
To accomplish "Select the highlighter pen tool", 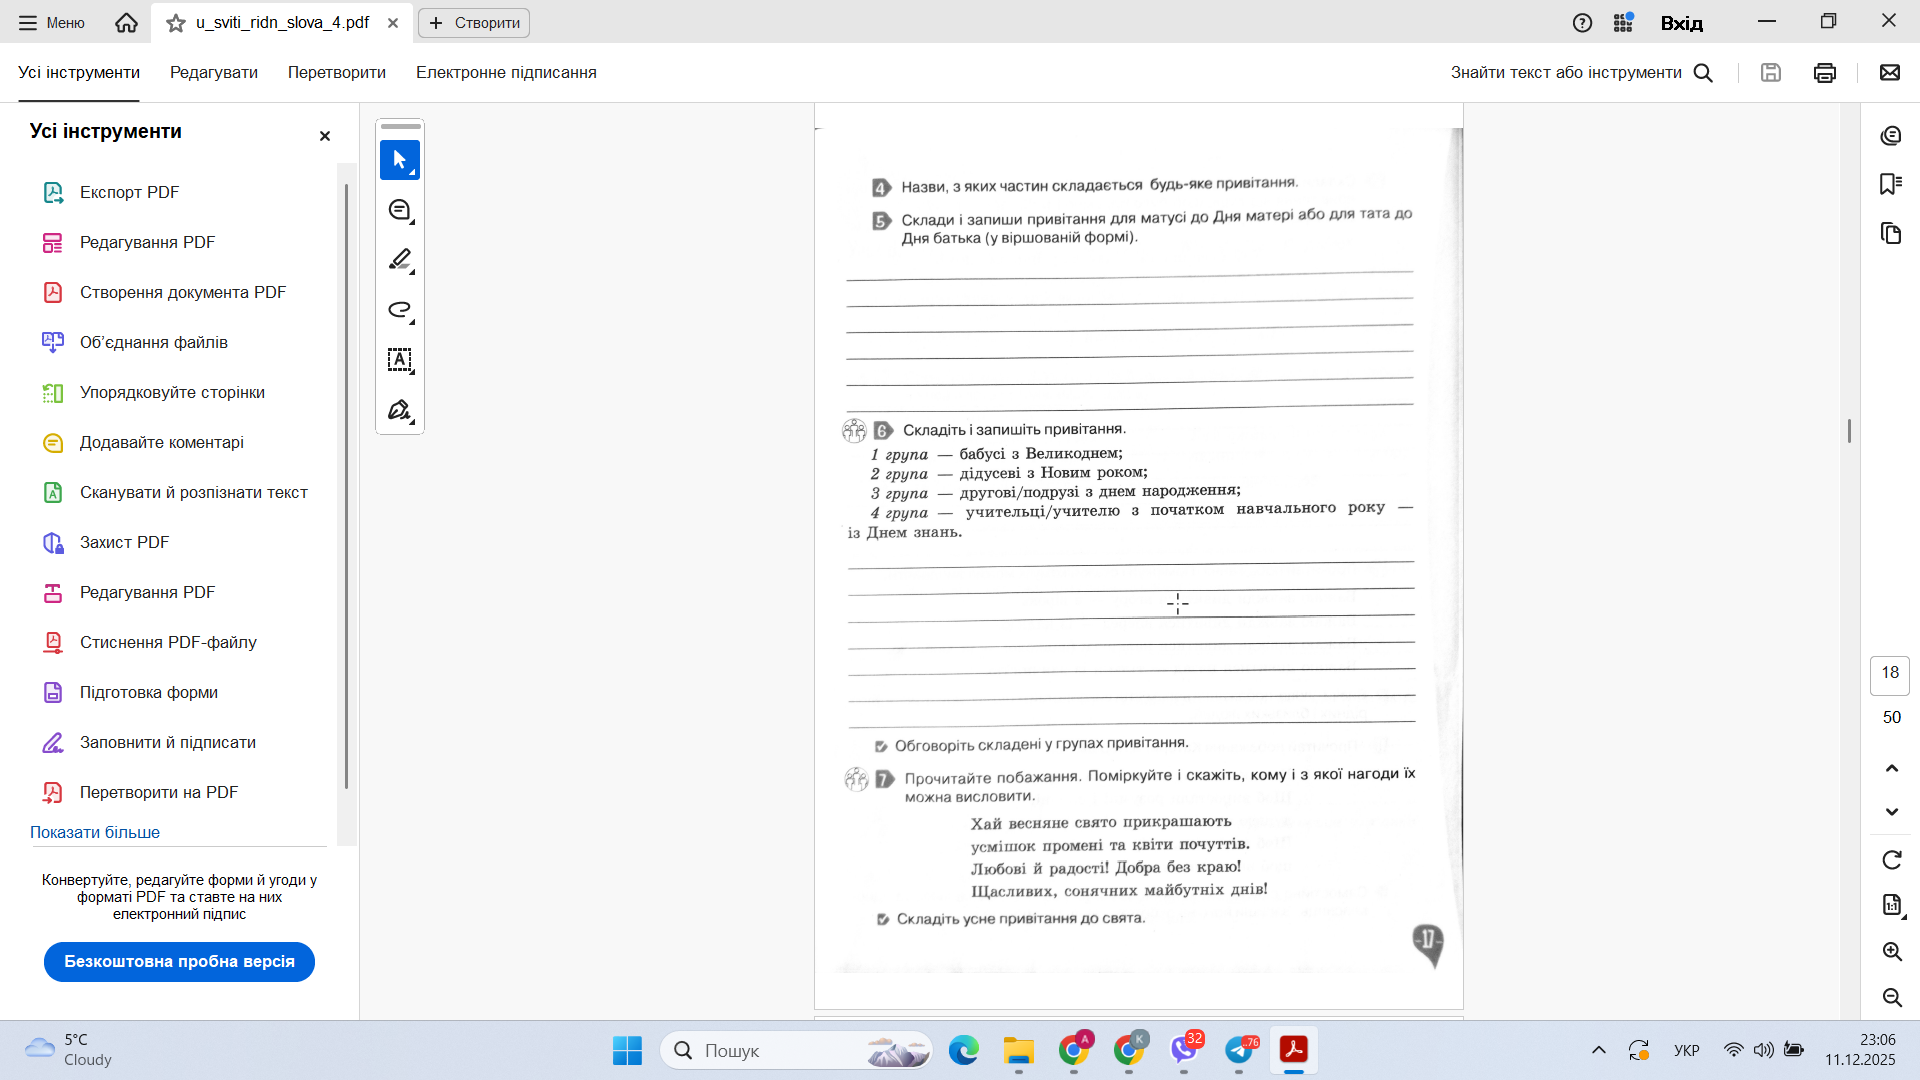I will pyautogui.click(x=399, y=260).
